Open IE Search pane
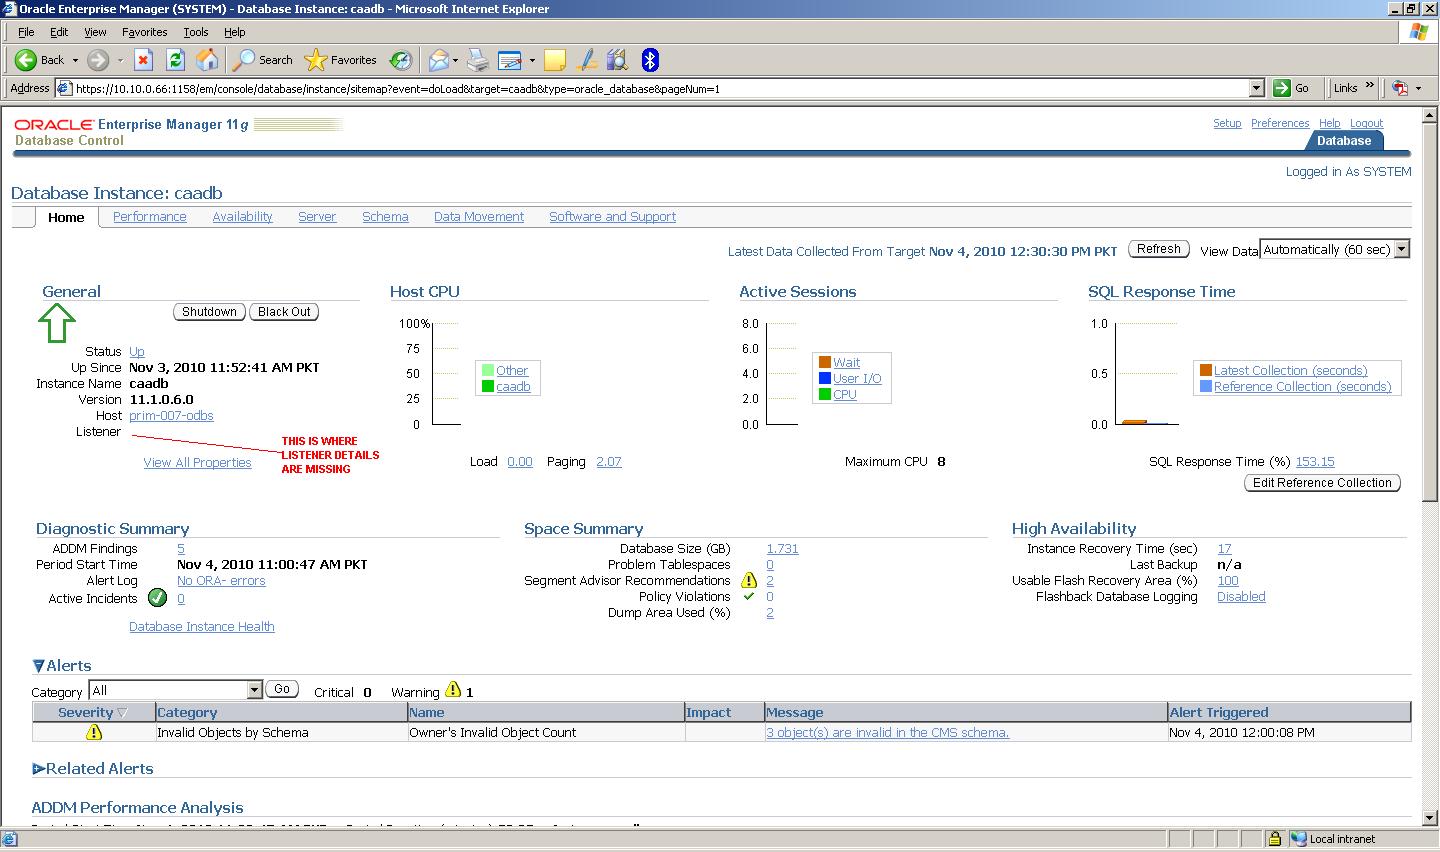The image size is (1440, 852). pos(263,60)
